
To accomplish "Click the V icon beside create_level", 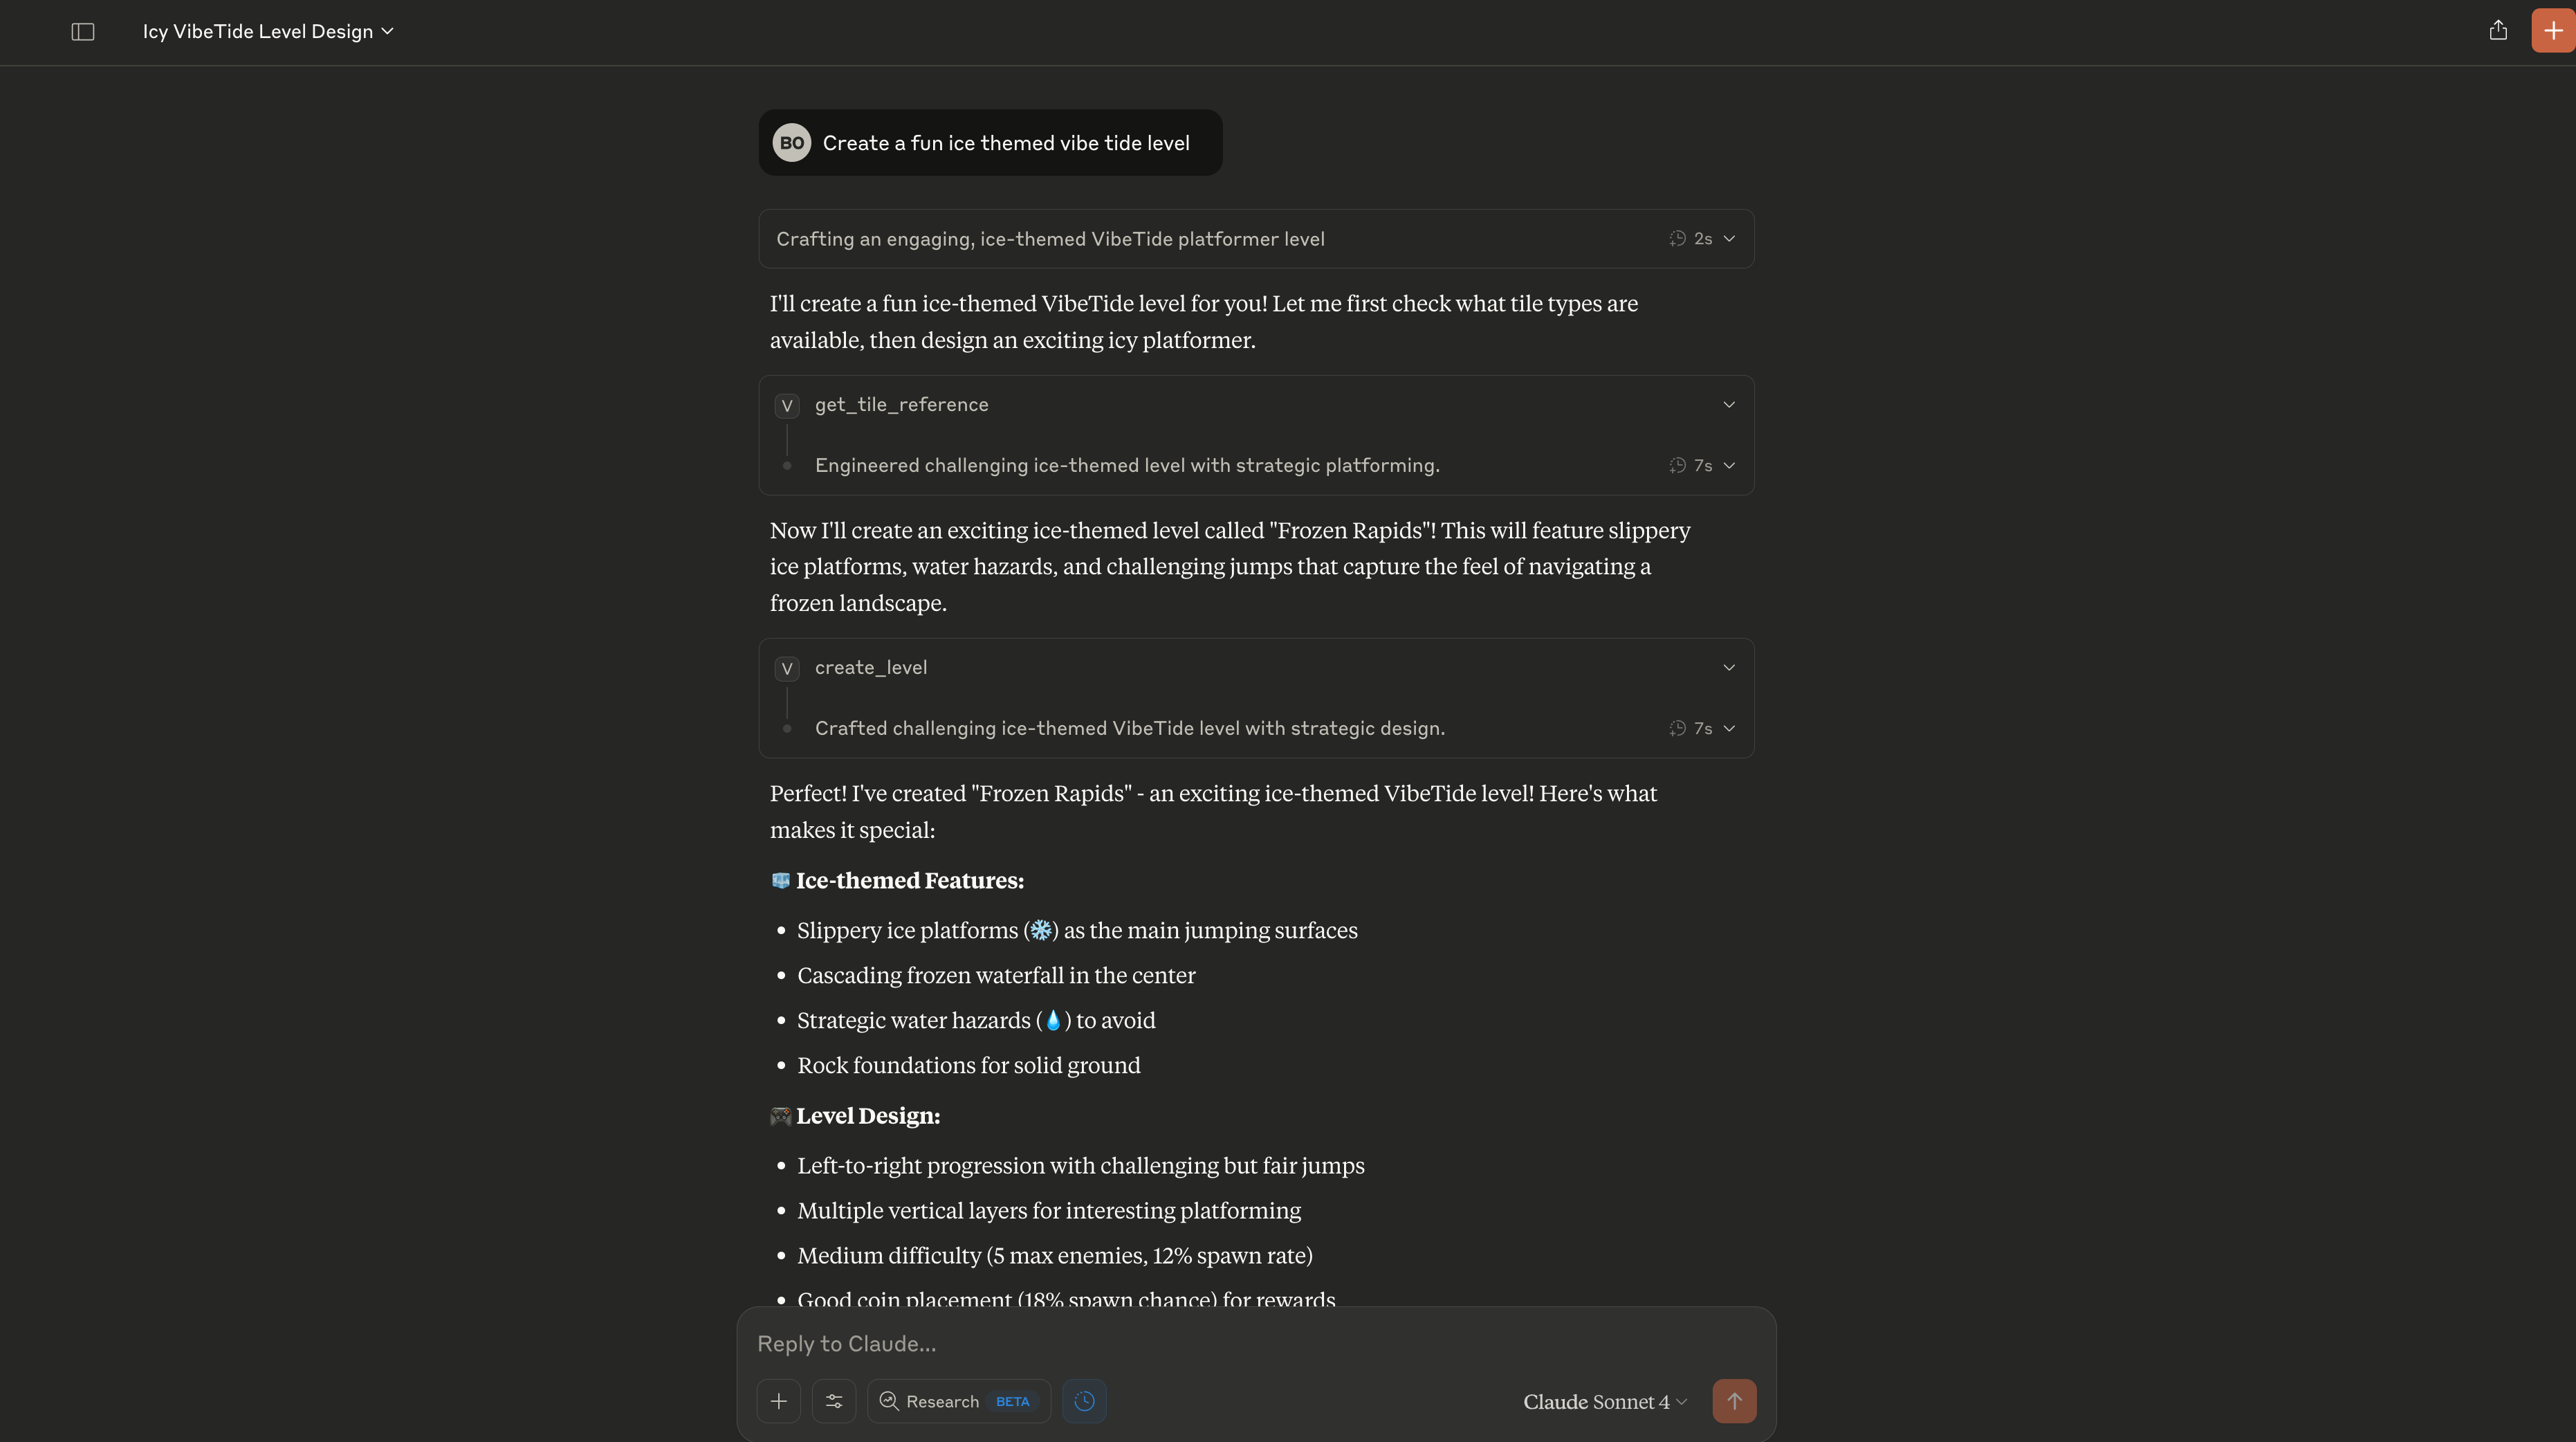I will click(787, 668).
